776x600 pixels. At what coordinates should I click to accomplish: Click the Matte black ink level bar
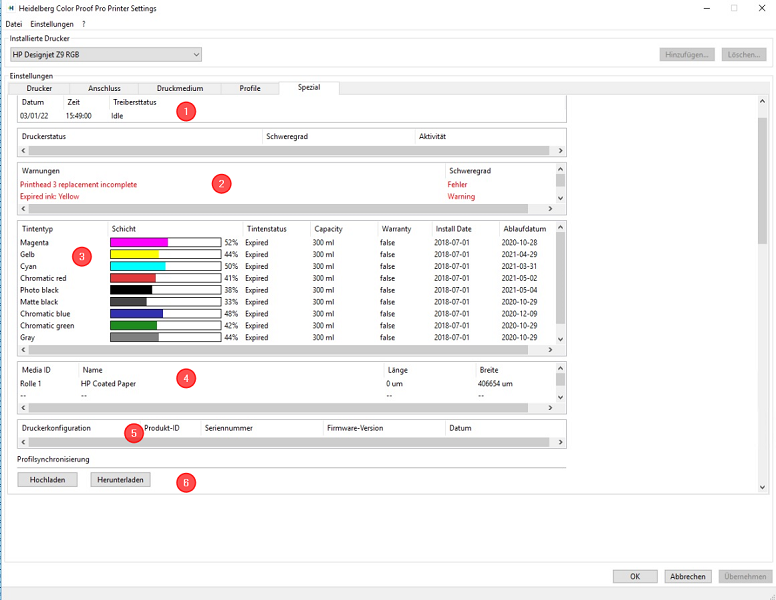[165, 301]
